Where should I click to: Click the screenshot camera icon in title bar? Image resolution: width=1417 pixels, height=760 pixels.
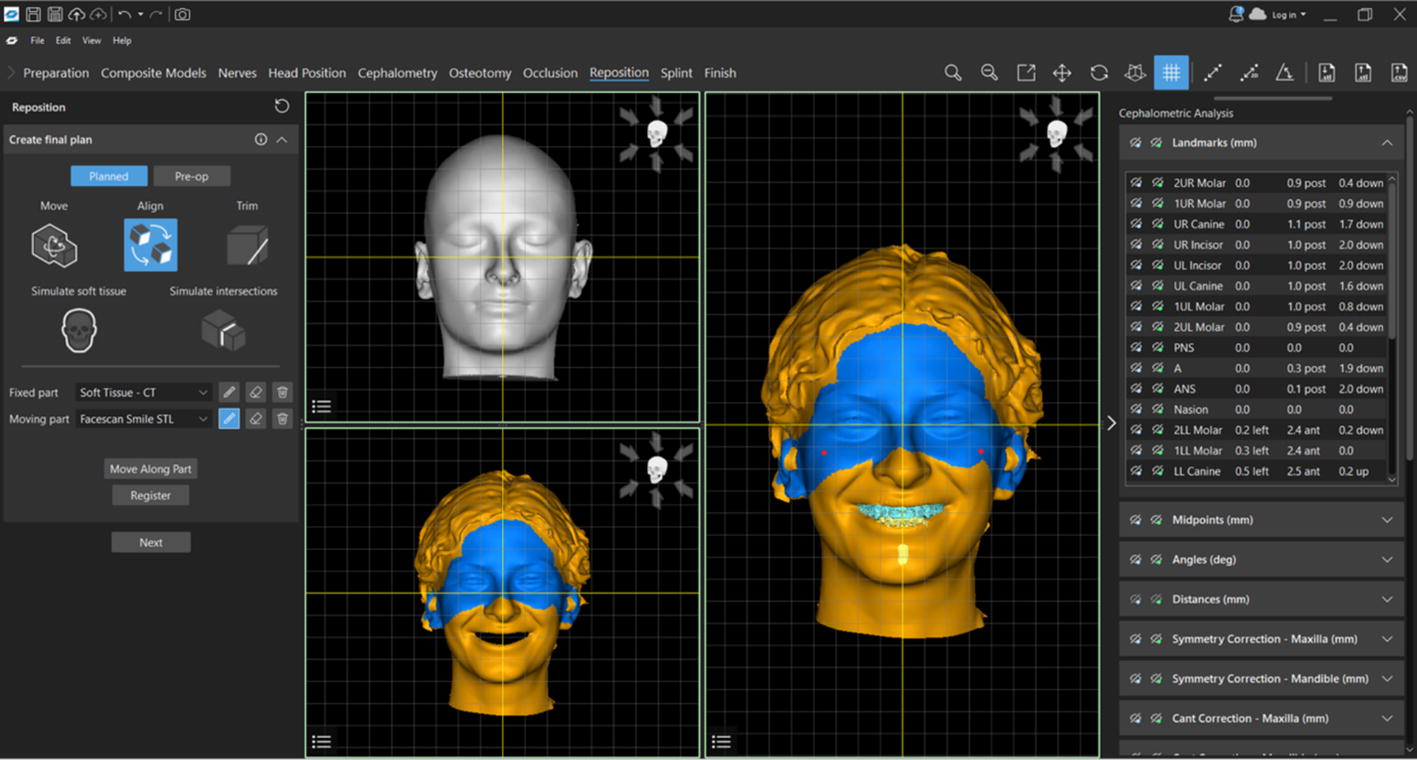(182, 14)
